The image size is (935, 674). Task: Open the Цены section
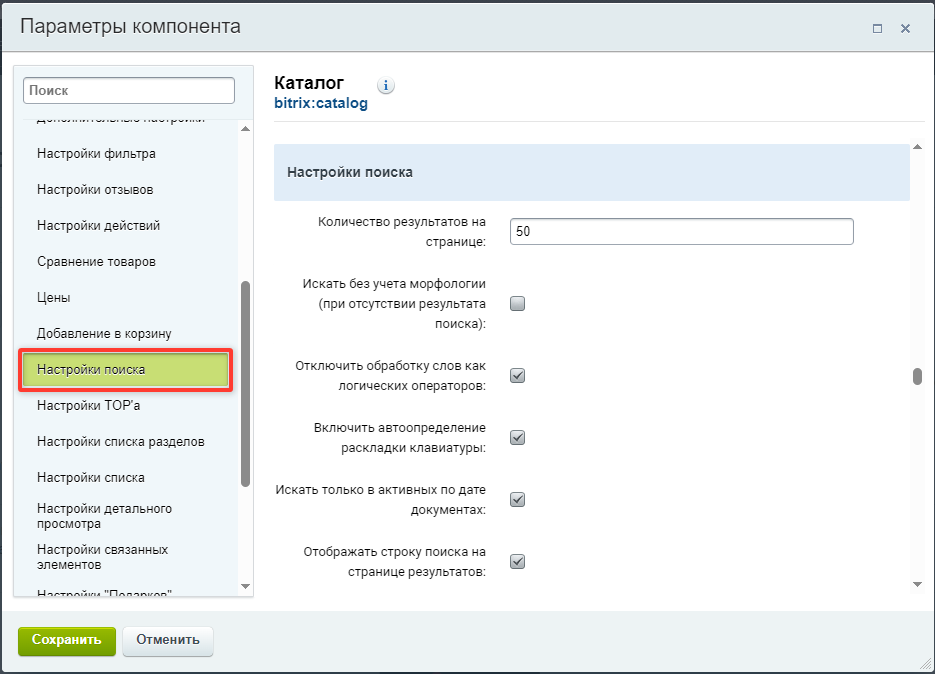[x=54, y=298]
